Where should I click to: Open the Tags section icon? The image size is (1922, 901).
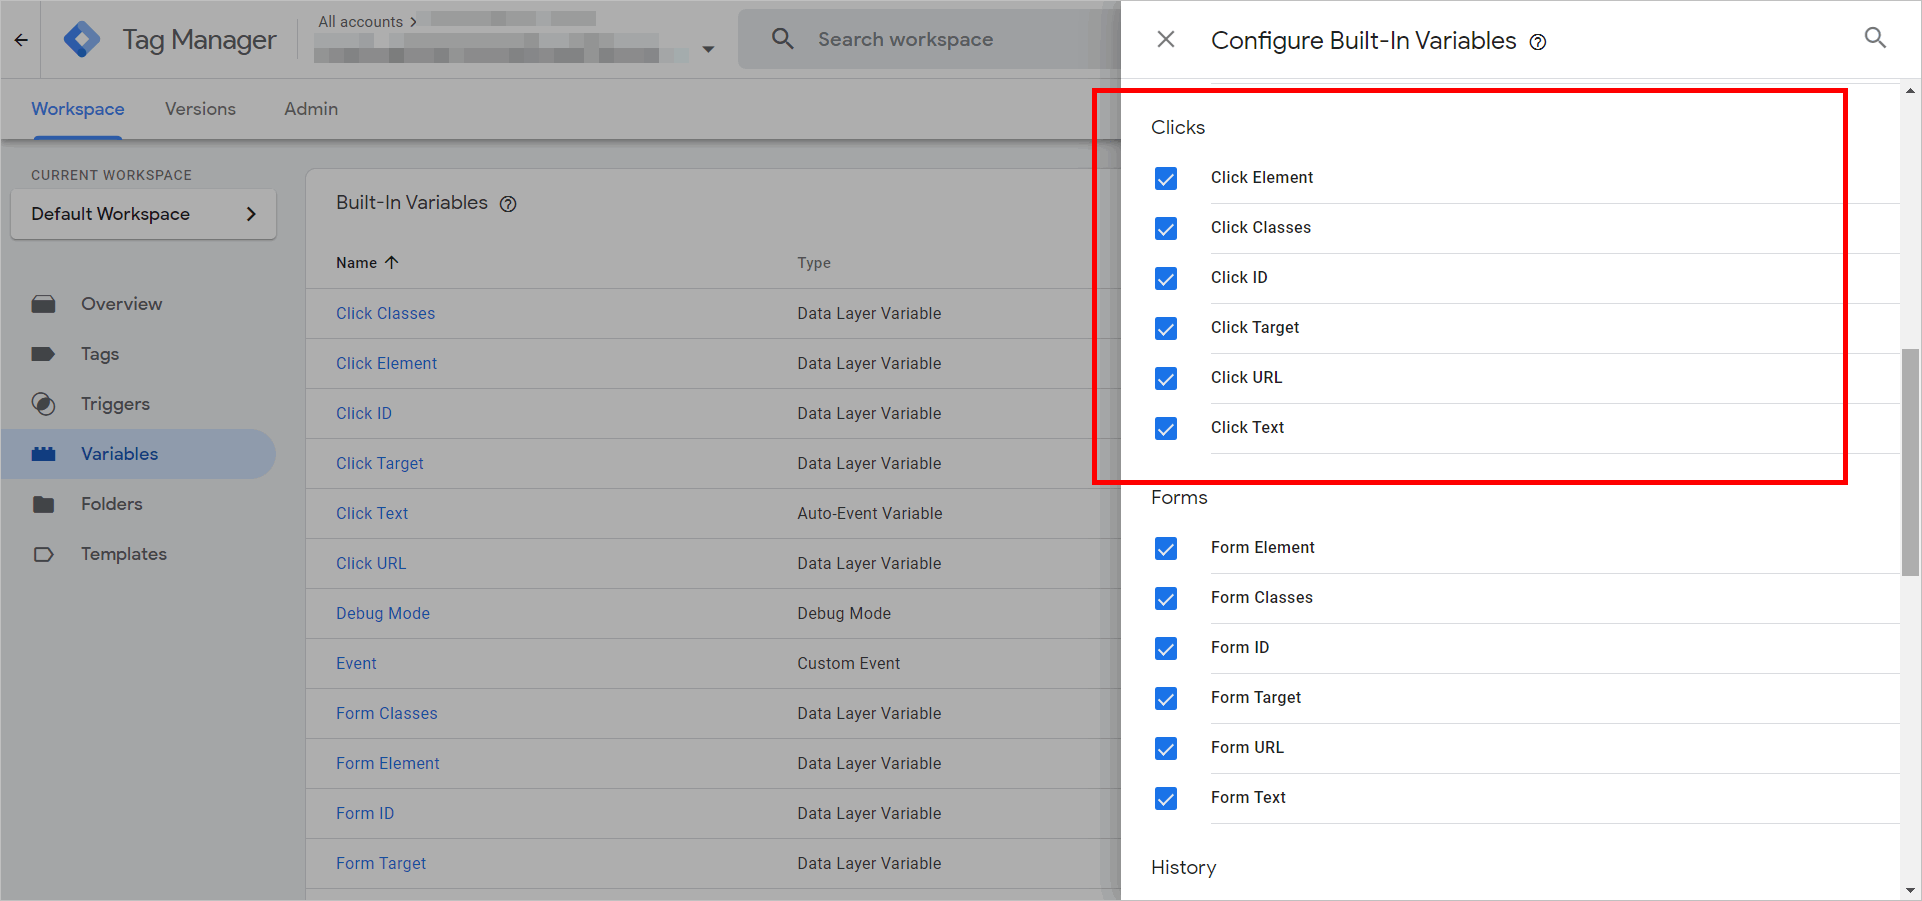[x=44, y=353]
